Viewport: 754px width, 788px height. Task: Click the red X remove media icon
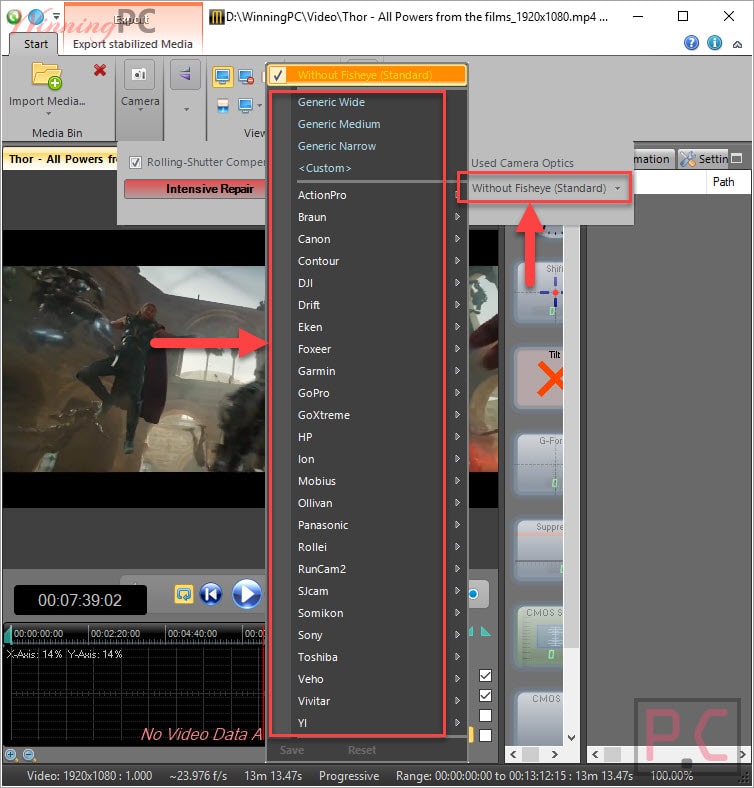tap(100, 70)
